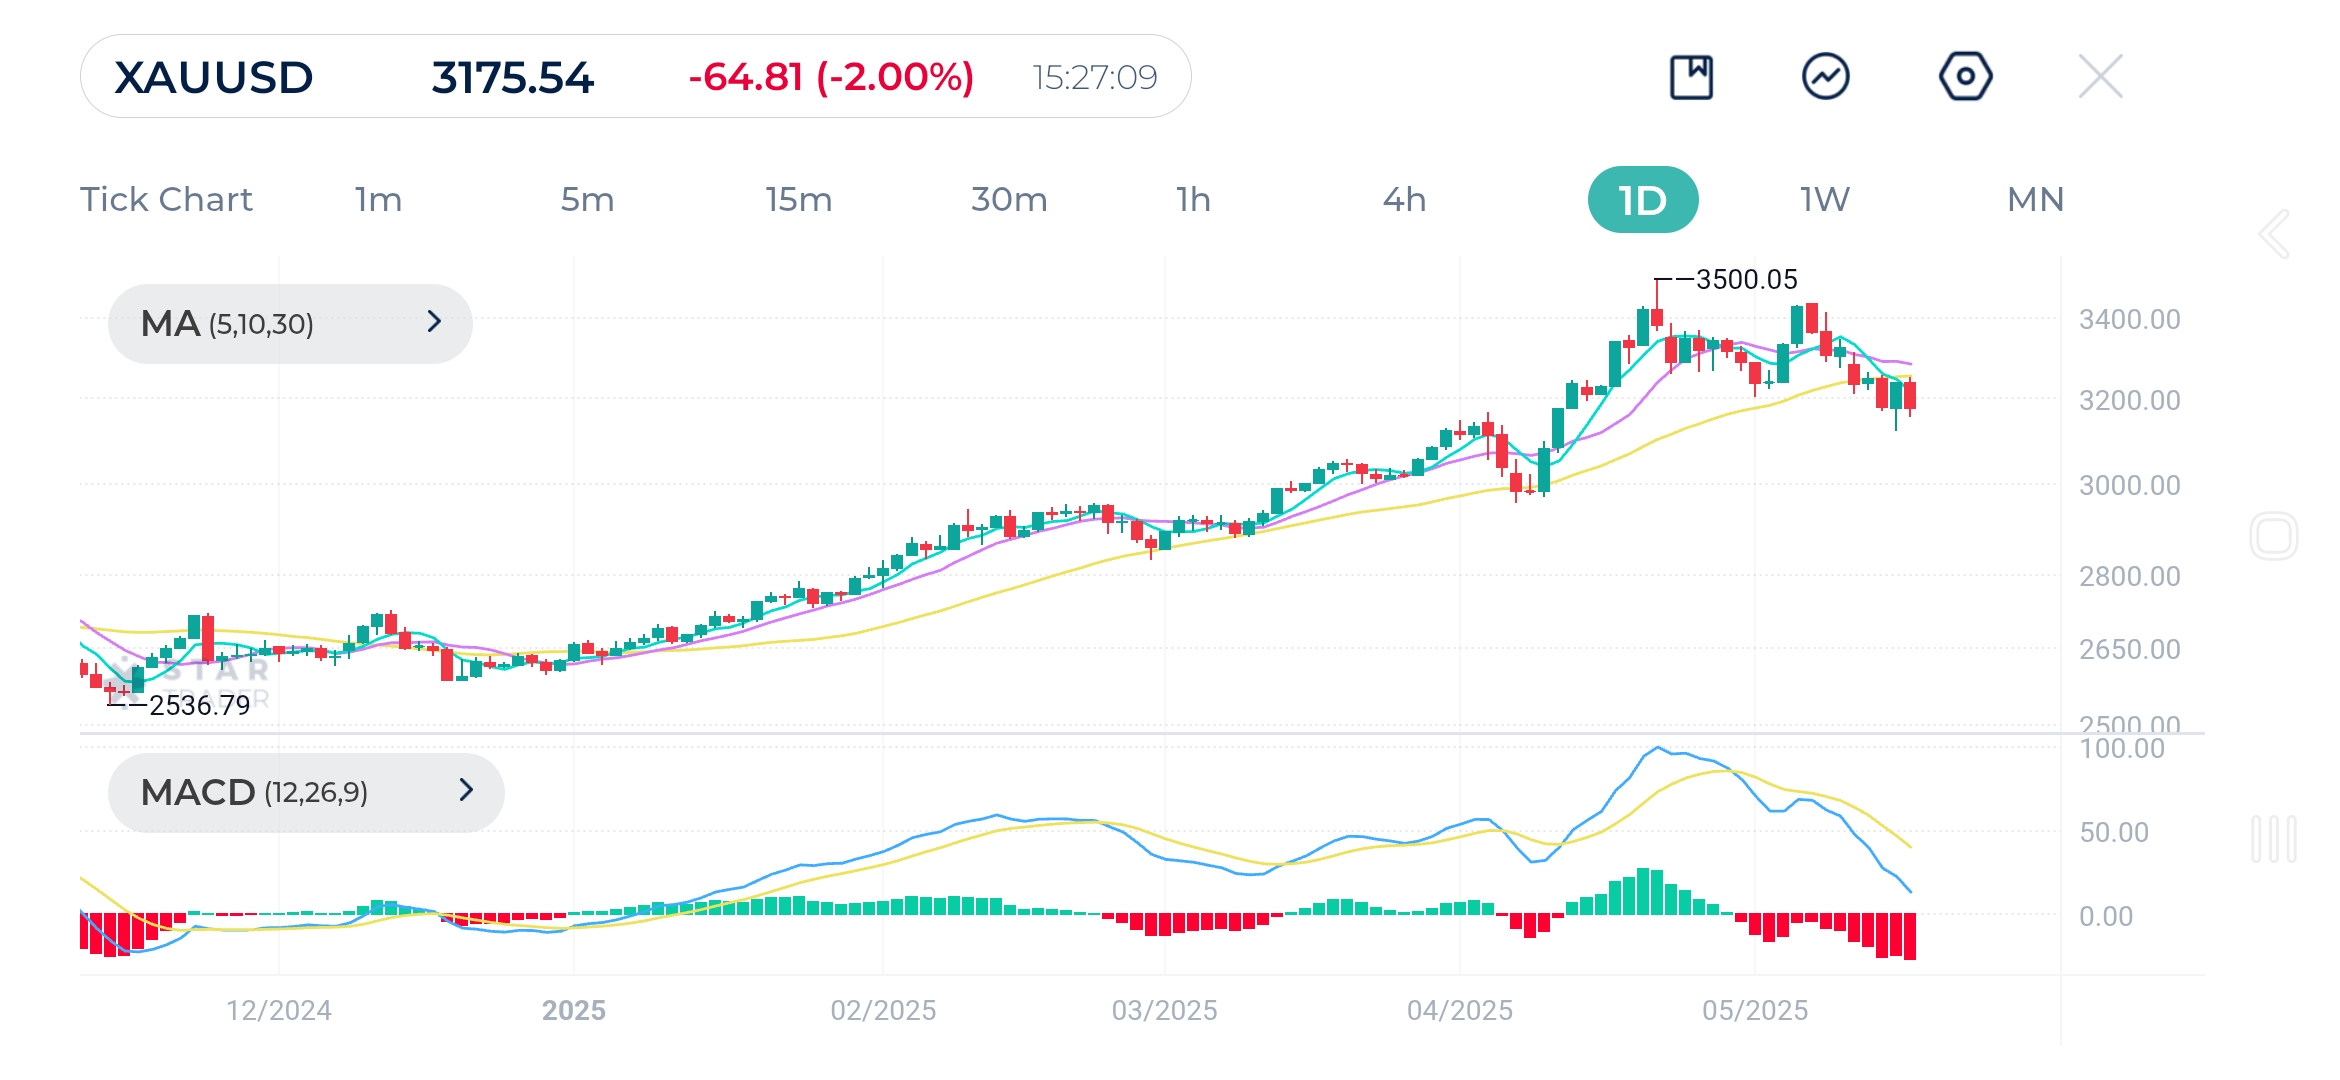Screen dimensions: 2340x1080
Task: Select the 4h timeframe
Action: coord(1404,199)
